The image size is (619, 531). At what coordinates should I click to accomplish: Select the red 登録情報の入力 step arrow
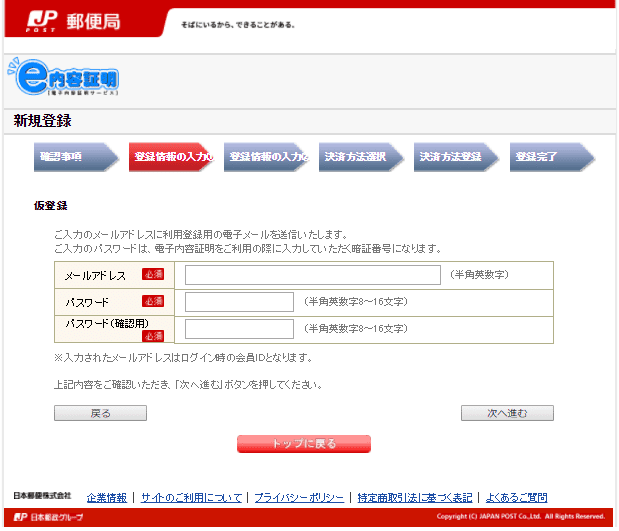[x=170, y=157]
